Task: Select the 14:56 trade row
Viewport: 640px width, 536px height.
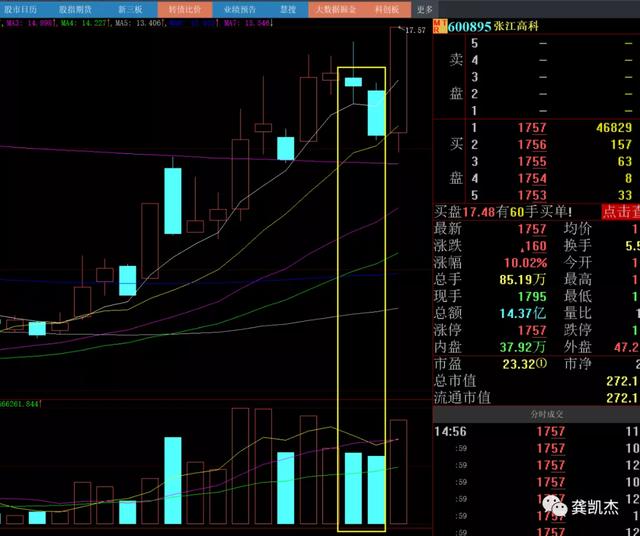Action: 536,431
